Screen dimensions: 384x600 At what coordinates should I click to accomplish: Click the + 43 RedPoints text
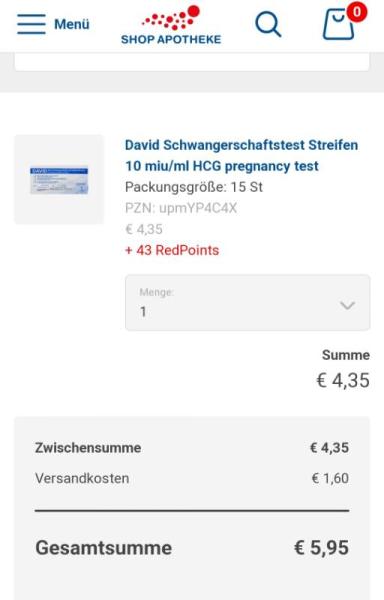pyautogui.click(x=172, y=250)
